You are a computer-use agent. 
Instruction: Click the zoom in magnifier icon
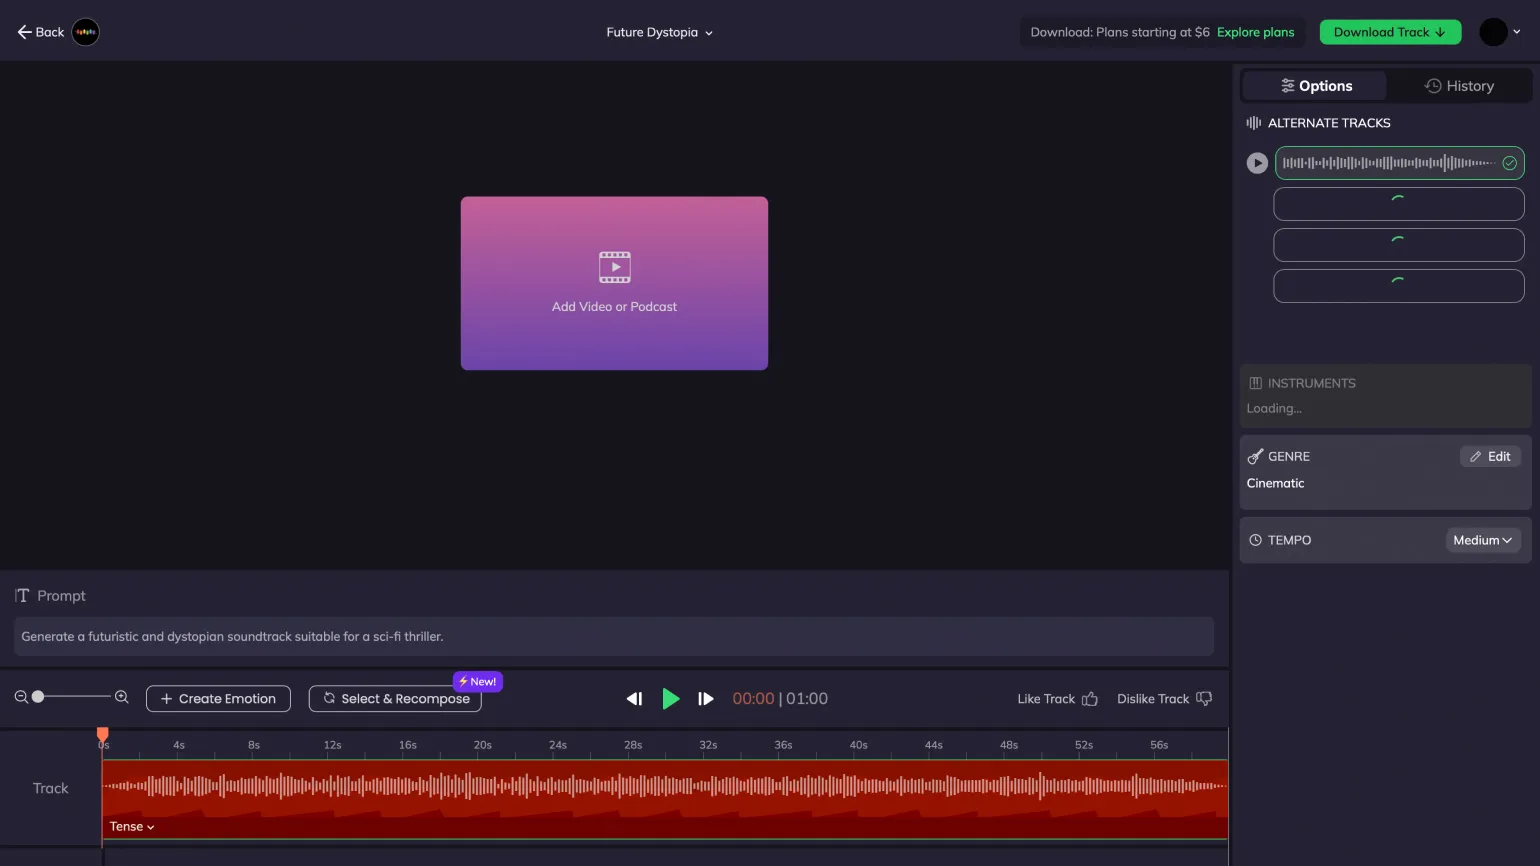pos(122,697)
